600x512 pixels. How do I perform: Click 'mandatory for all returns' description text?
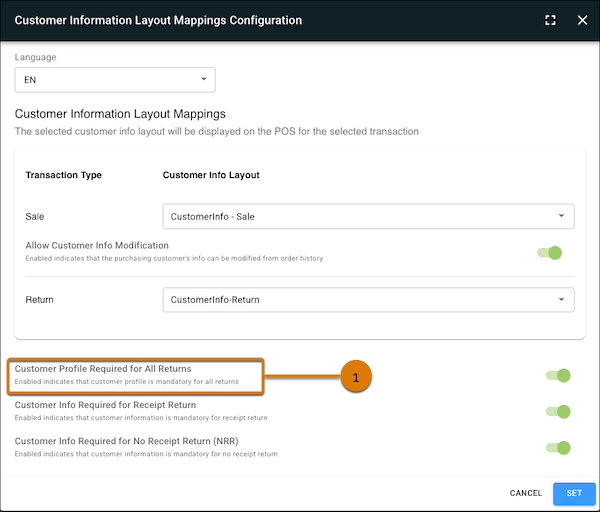pos(127,382)
